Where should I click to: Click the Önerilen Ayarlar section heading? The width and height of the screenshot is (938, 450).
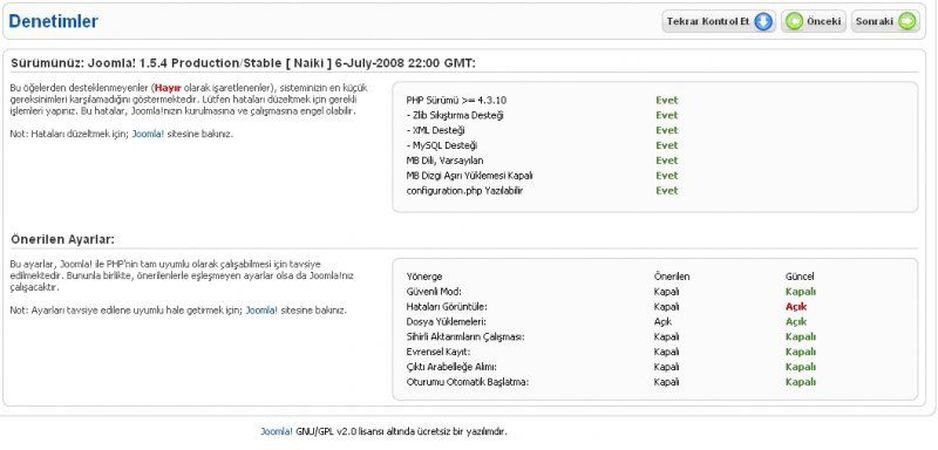pyautogui.click(x=62, y=239)
